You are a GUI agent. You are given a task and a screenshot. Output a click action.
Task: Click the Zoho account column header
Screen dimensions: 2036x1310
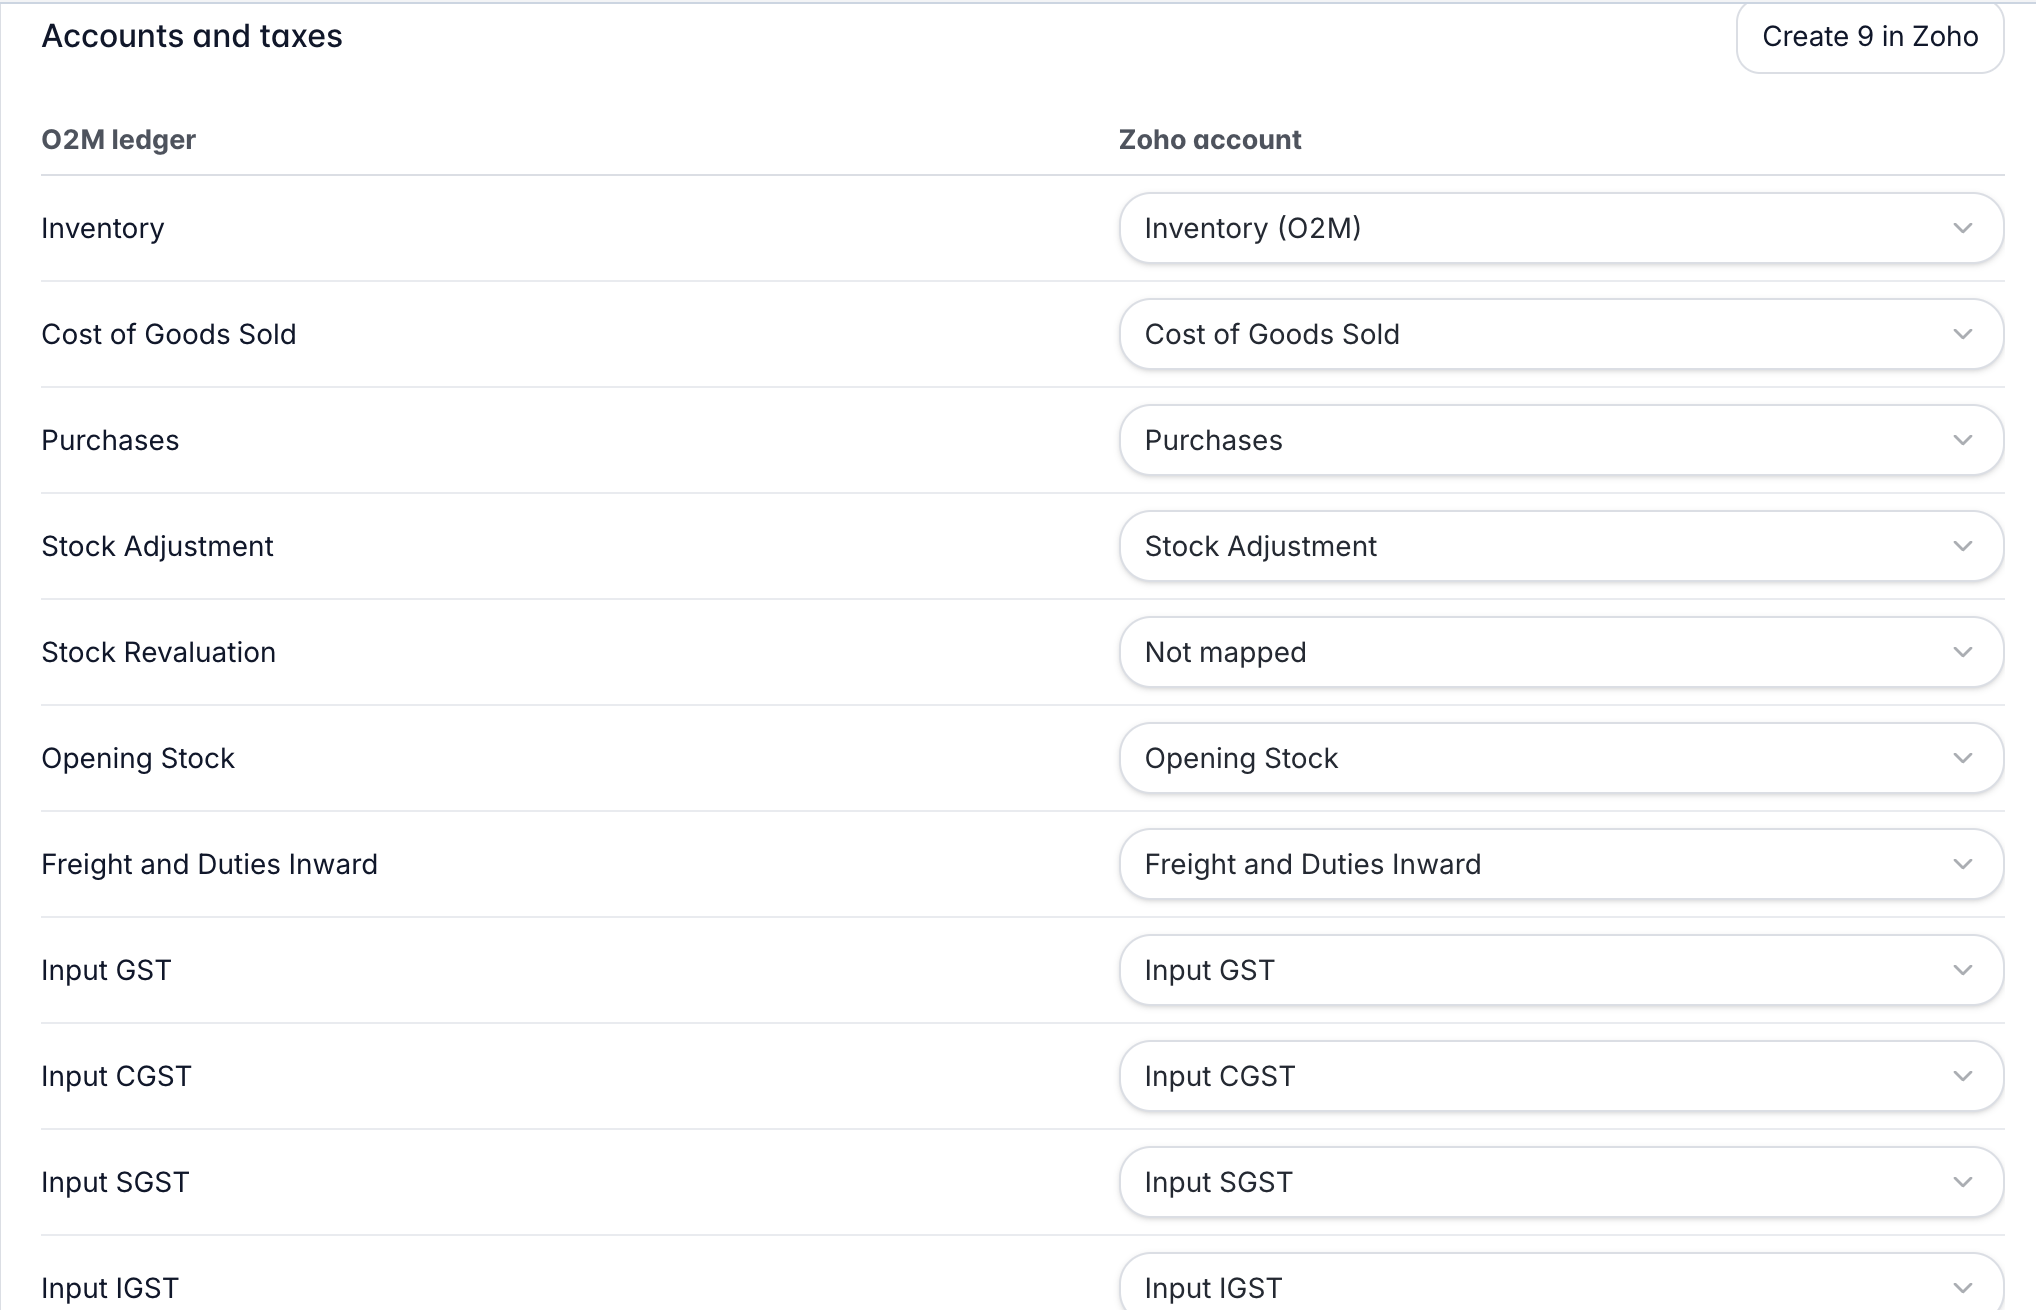(1210, 139)
